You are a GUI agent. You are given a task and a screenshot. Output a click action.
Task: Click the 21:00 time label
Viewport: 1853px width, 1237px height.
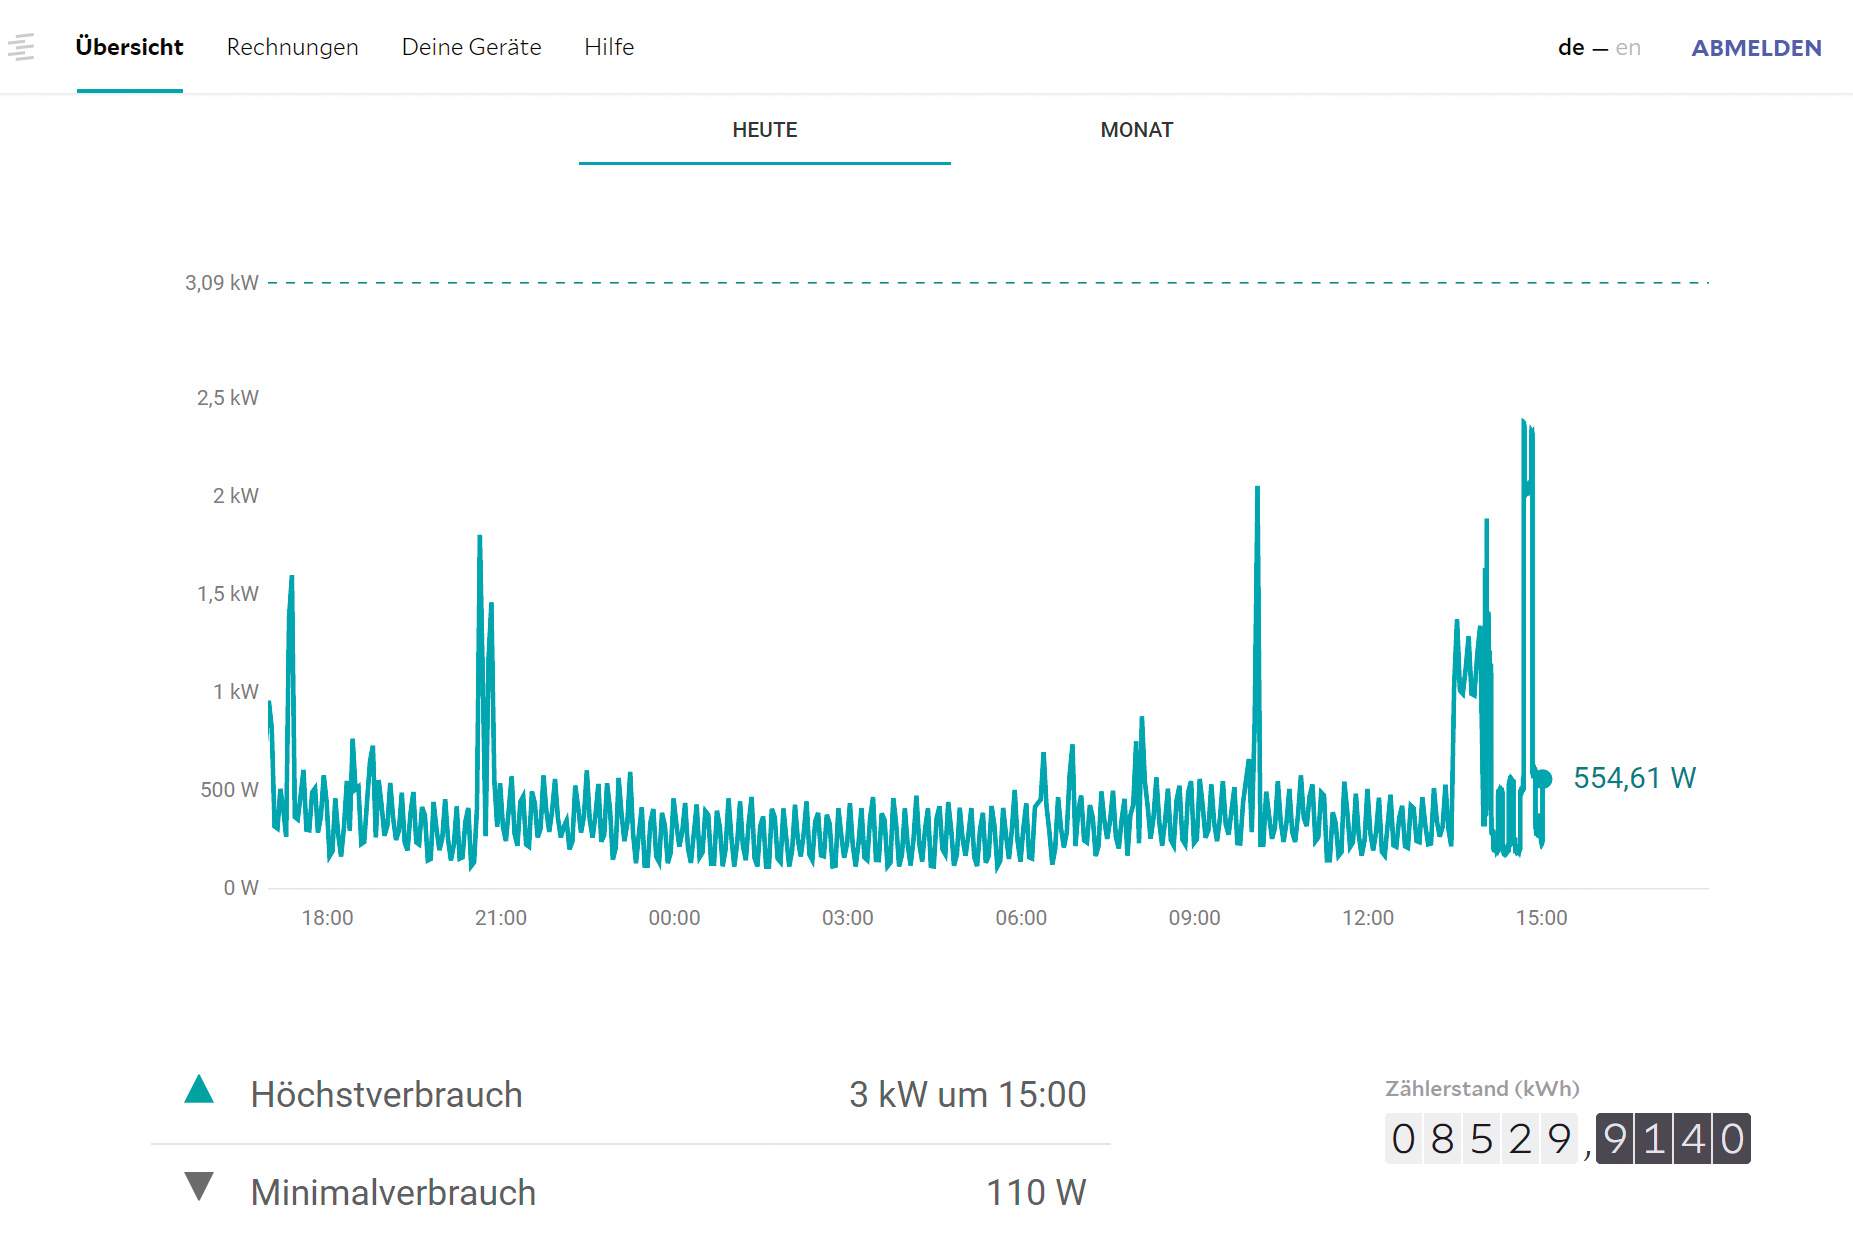(501, 918)
